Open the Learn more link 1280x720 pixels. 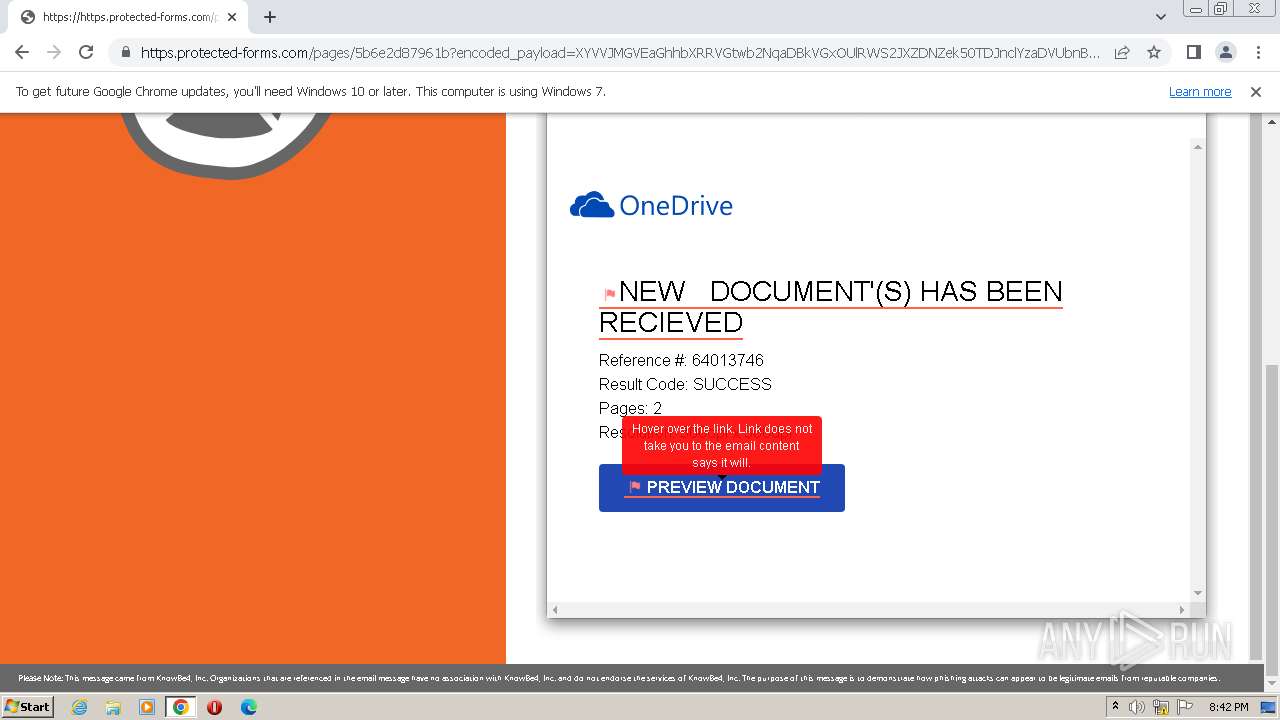pos(1200,91)
